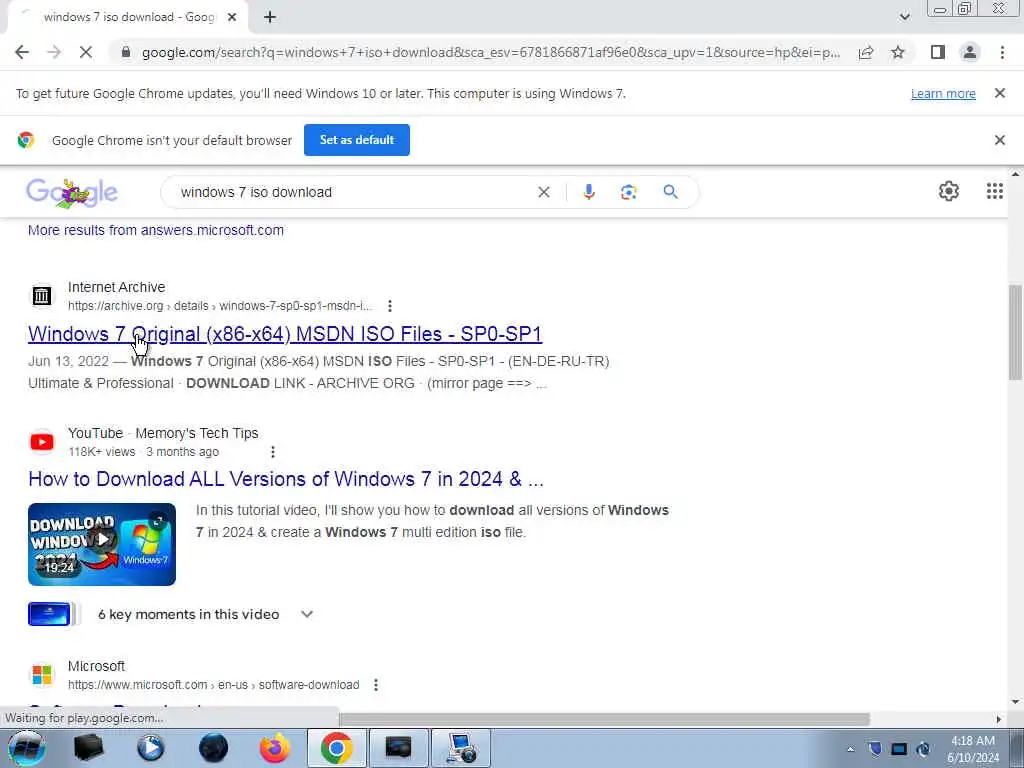Click the YouTube result favicon

point(42,442)
